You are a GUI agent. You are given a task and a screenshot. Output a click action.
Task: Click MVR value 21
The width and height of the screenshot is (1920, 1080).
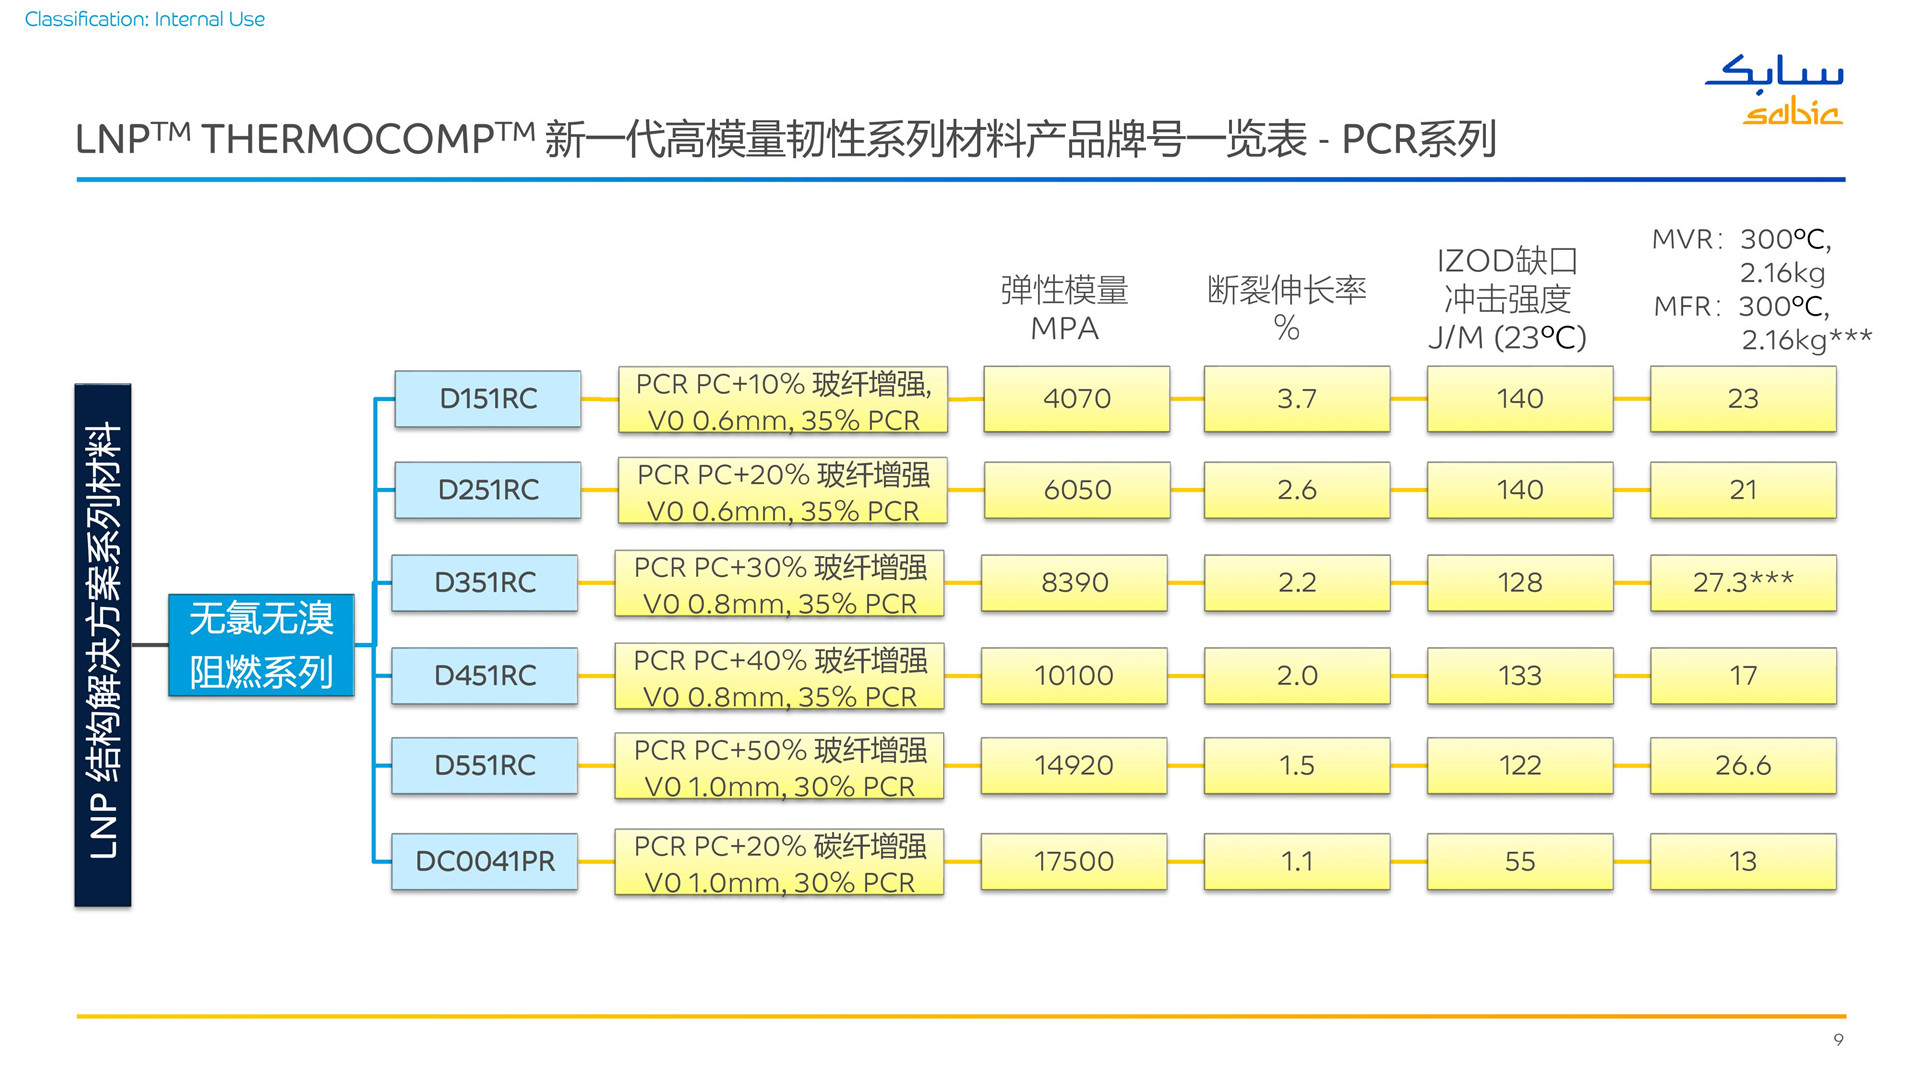click(x=1743, y=490)
